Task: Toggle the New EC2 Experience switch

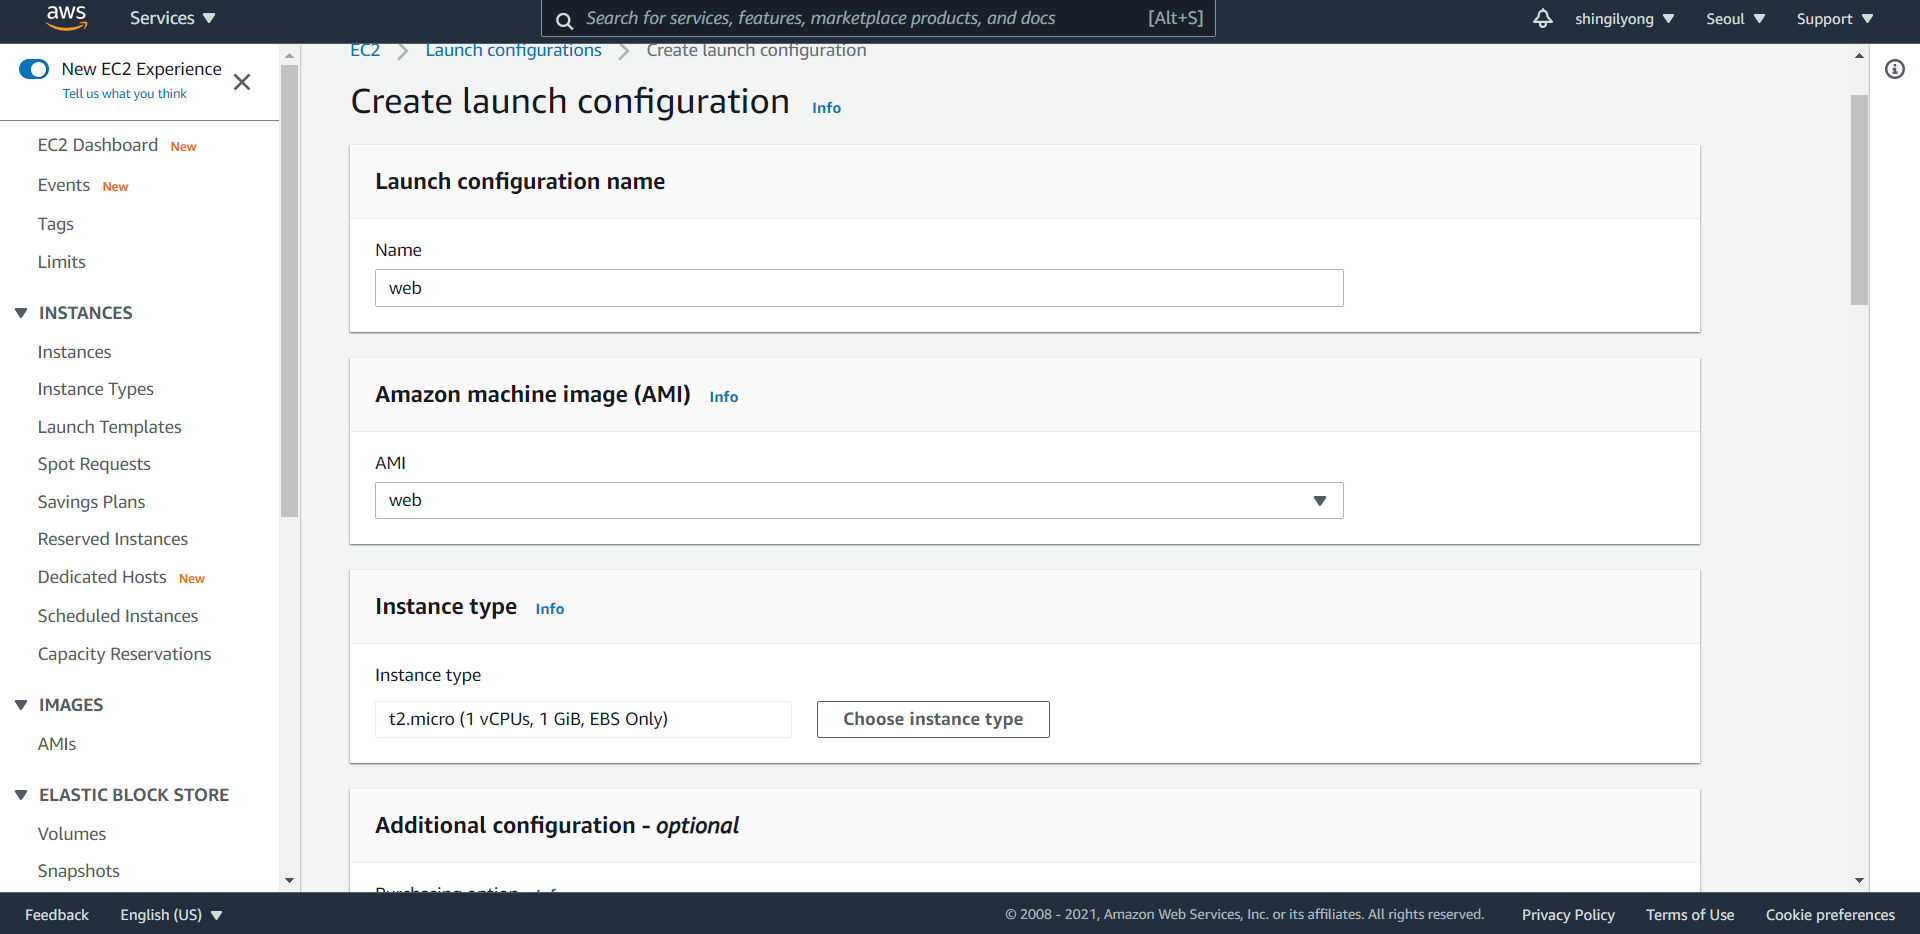Action: pyautogui.click(x=34, y=69)
